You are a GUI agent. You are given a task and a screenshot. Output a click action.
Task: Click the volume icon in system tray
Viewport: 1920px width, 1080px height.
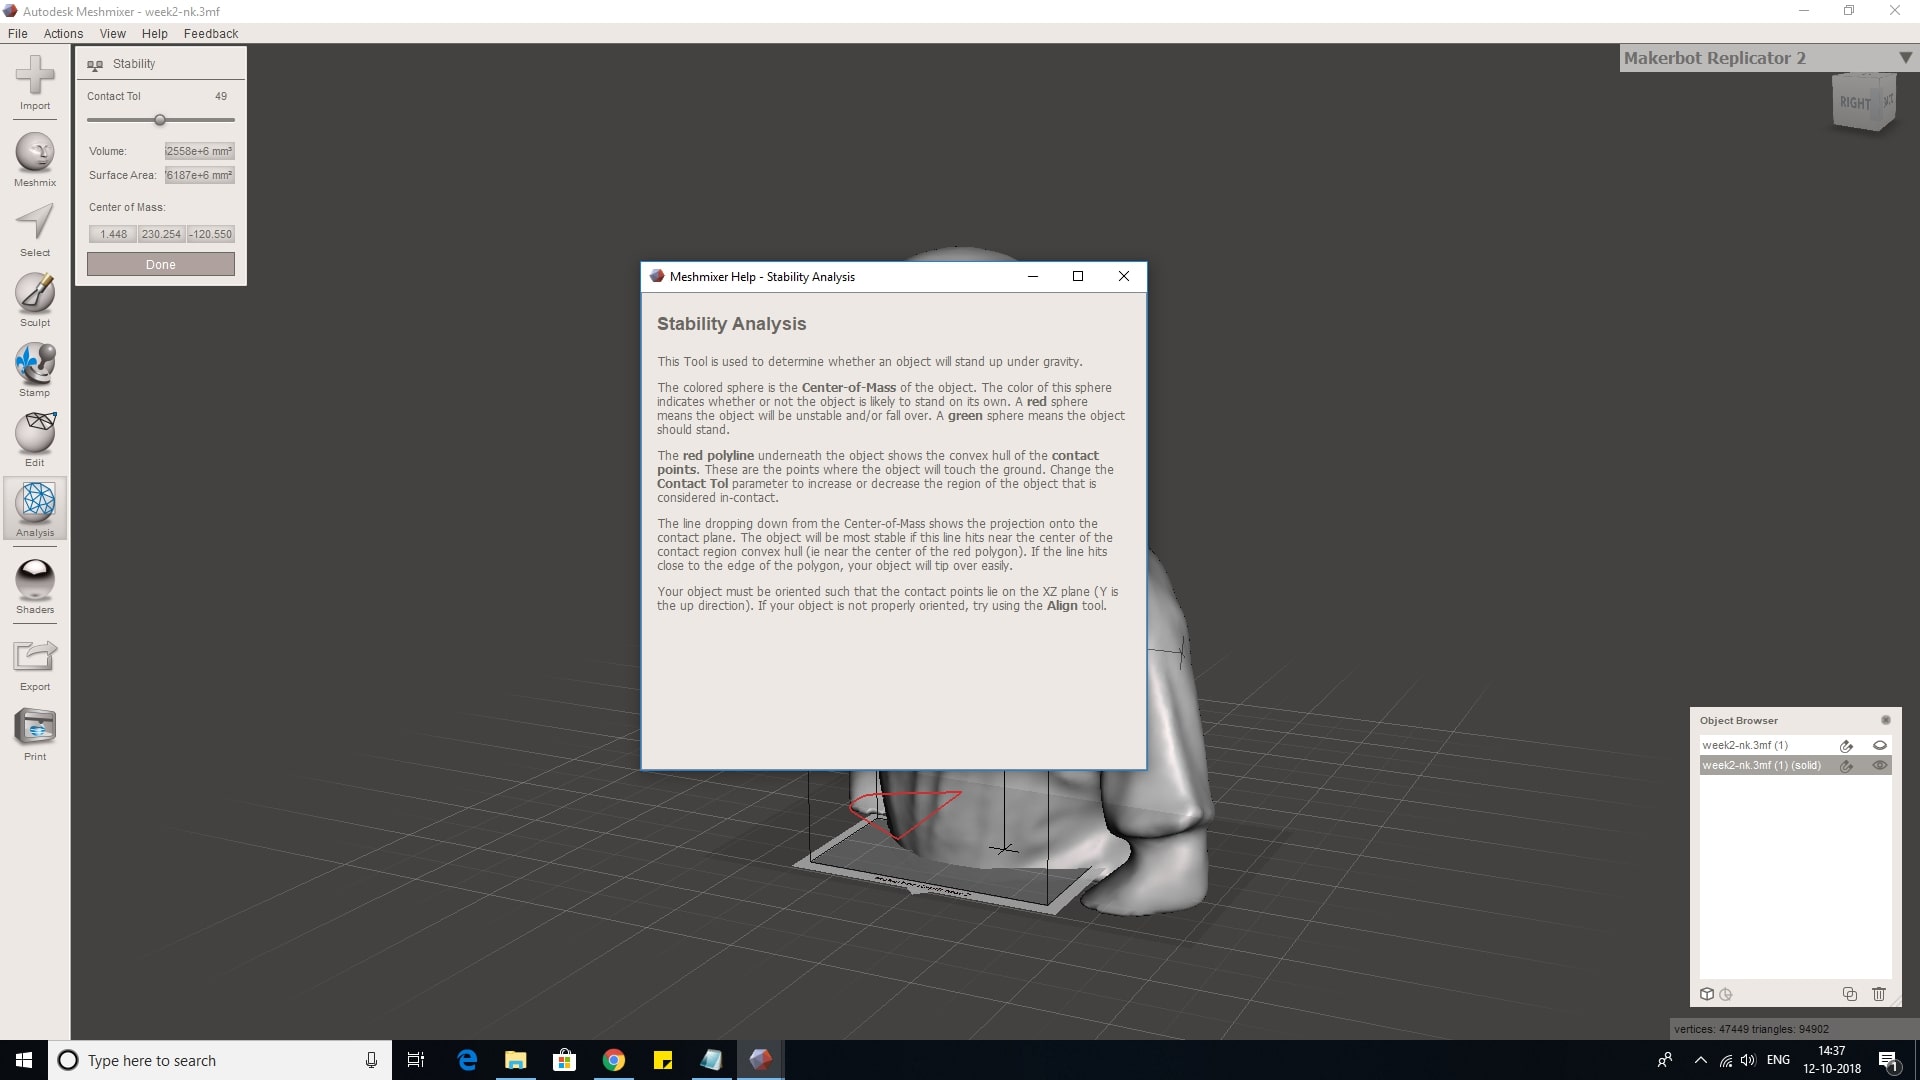click(x=1748, y=1060)
